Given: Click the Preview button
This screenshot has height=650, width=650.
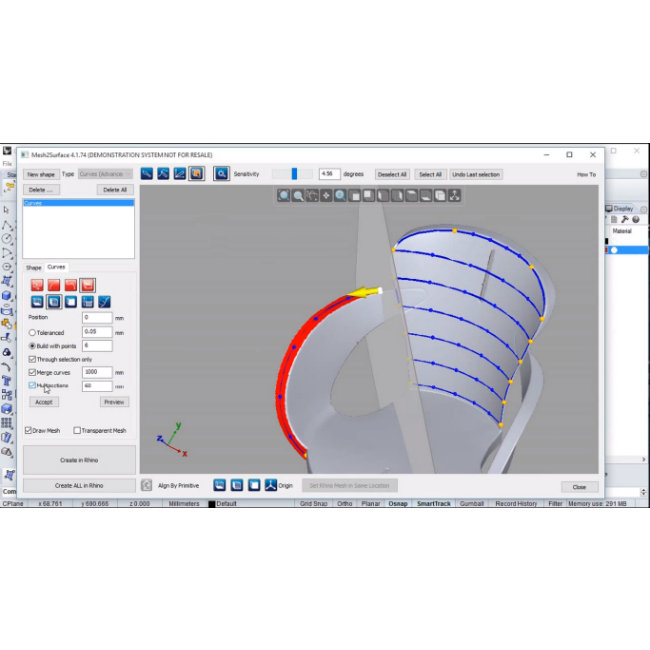Looking at the screenshot, I should (114, 402).
